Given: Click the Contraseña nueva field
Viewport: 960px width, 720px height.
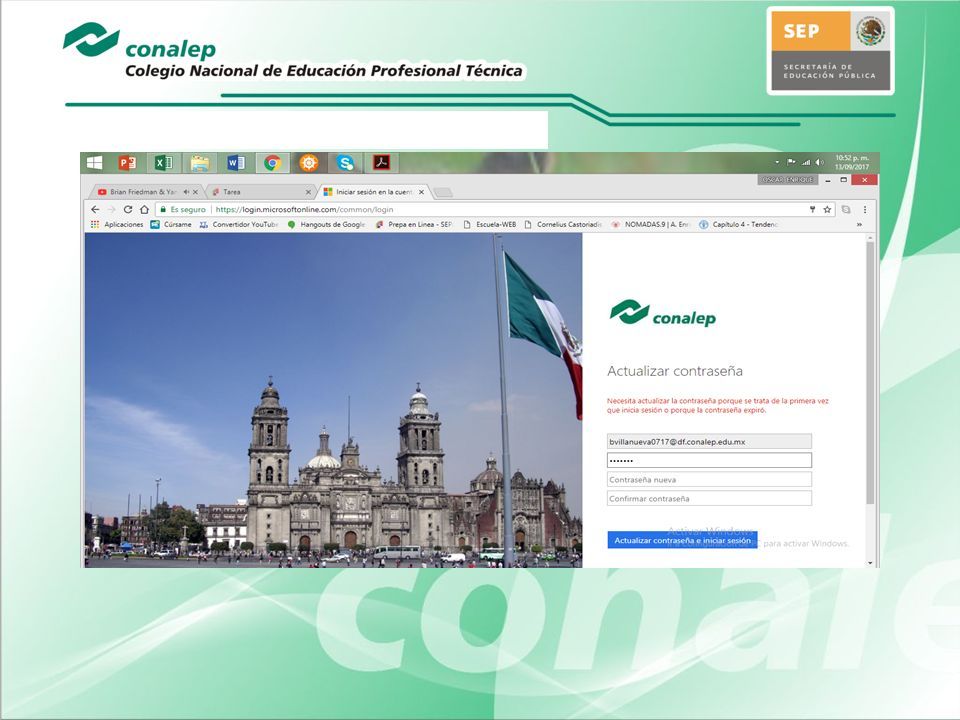Looking at the screenshot, I should click(x=709, y=479).
